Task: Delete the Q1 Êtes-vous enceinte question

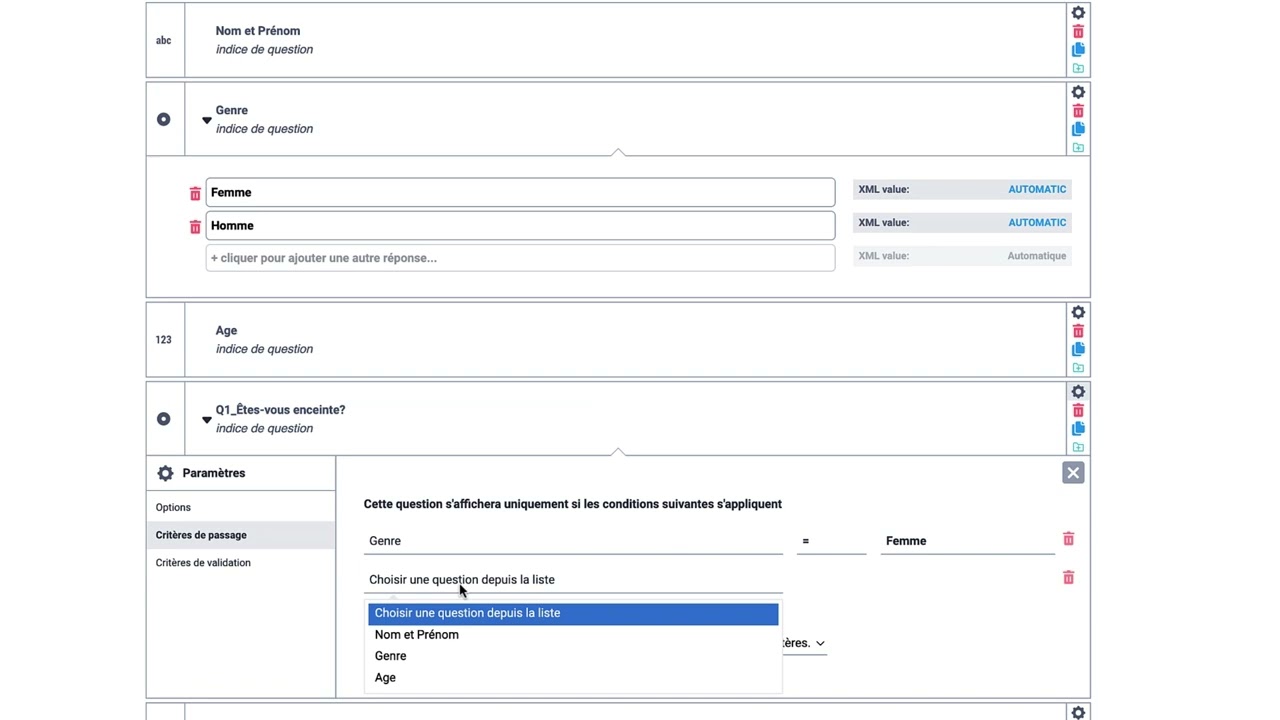Action: coord(1078,411)
